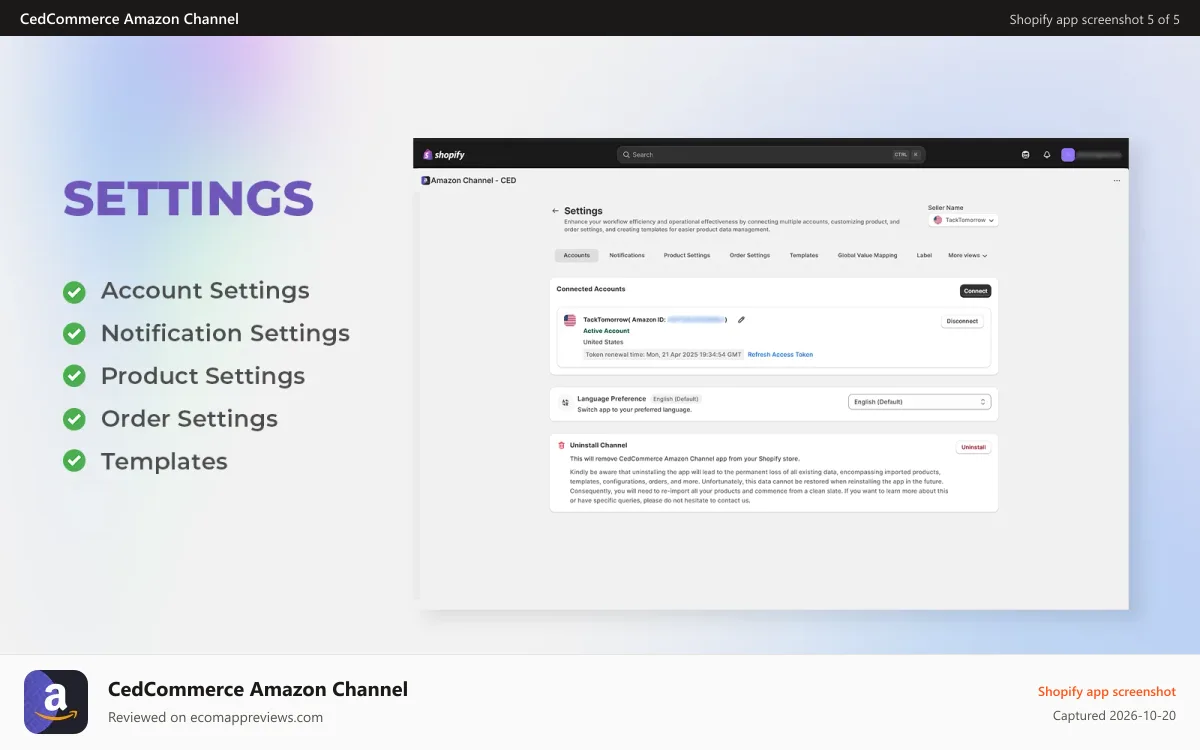The image size is (1200, 750).
Task: Go to the Templates tab
Action: coord(804,256)
